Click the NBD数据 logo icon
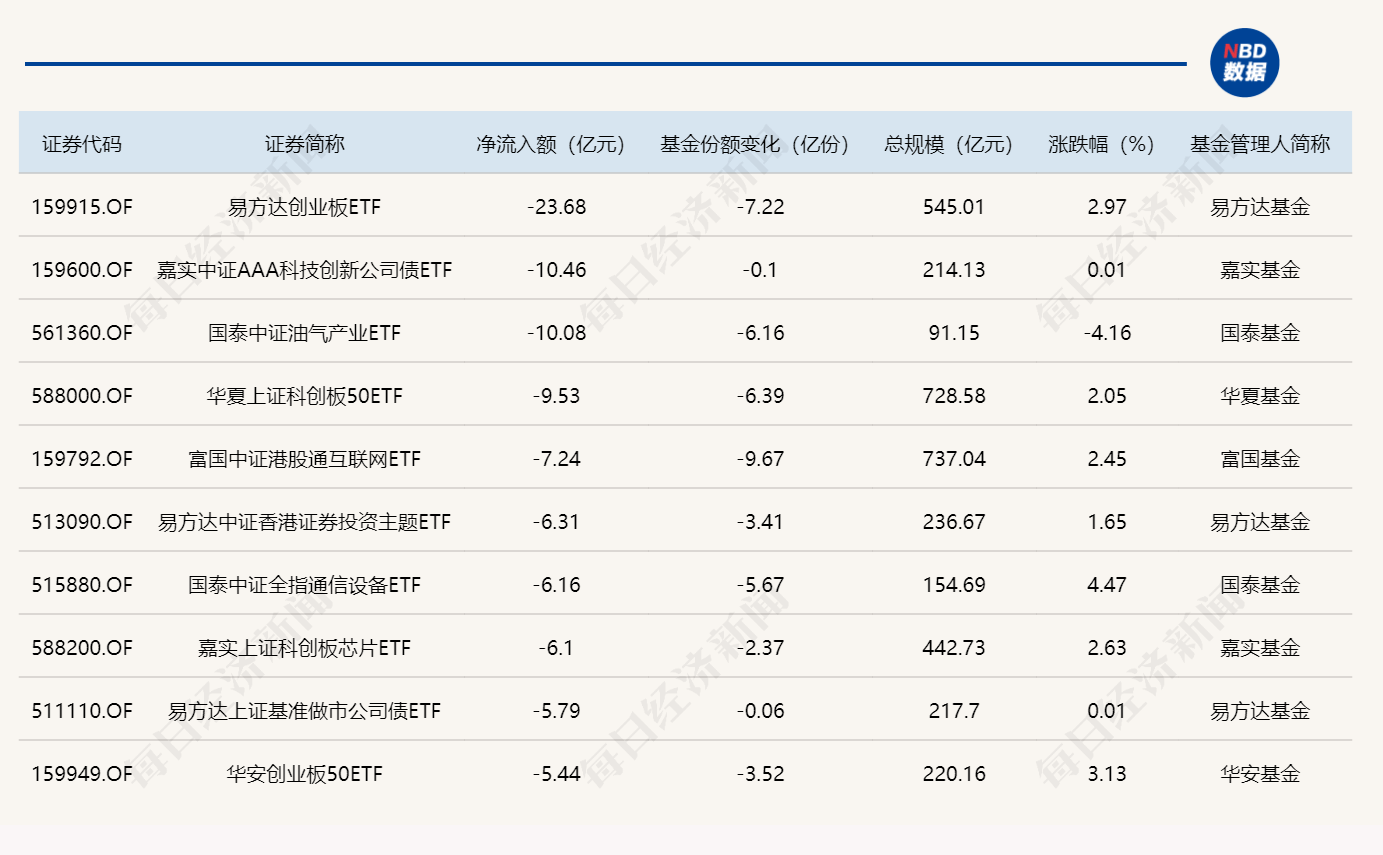Viewport: 1383px width, 855px height. click(x=1244, y=63)
